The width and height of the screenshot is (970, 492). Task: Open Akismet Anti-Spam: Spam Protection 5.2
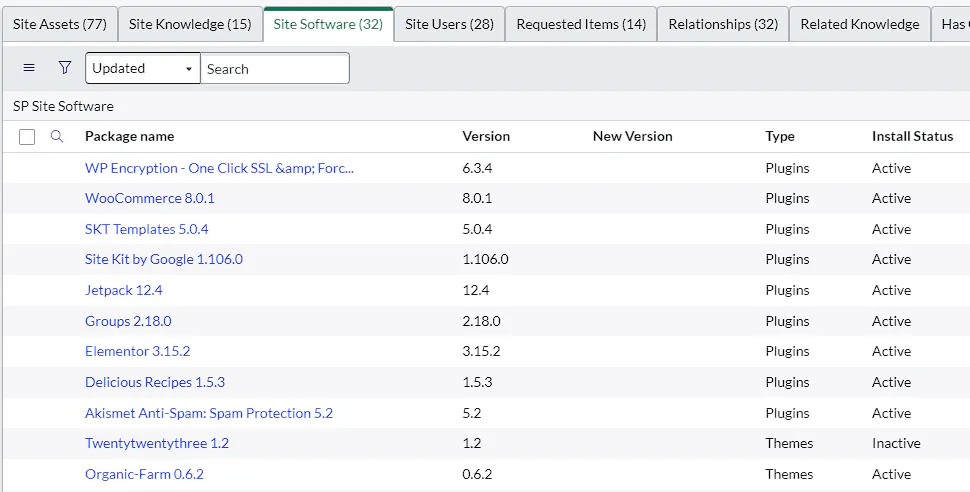[208, 413]
